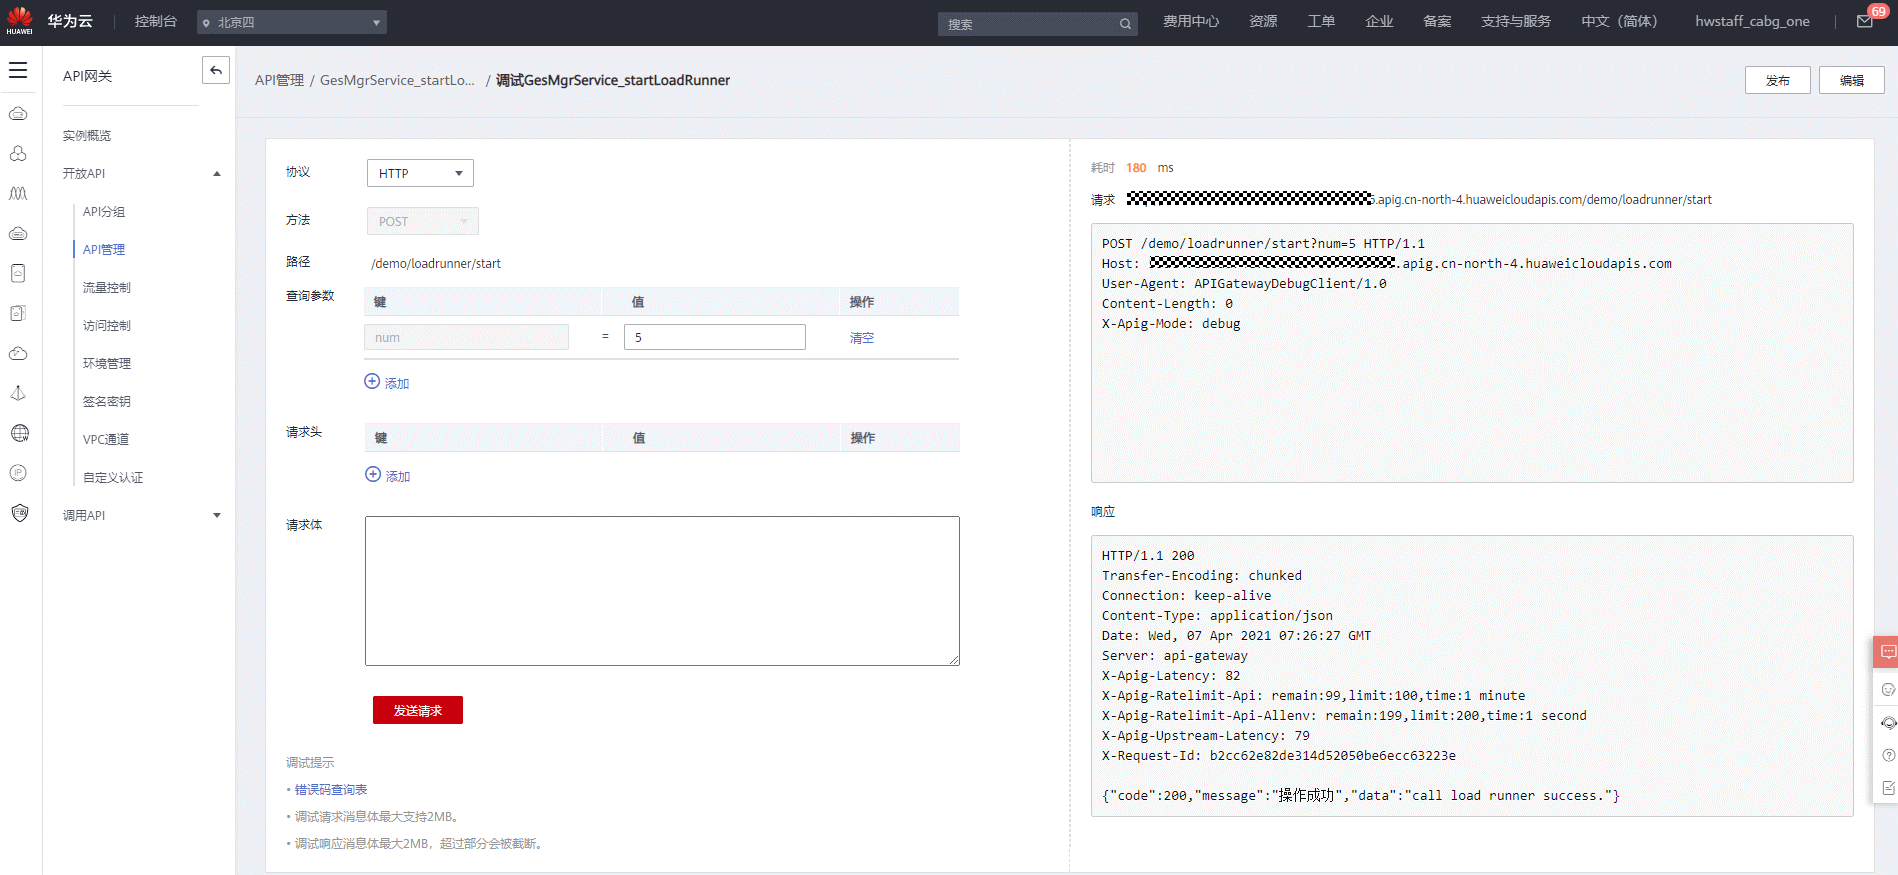Viewport: 1898px width, 875px height.
Task: Click the plus icon to add request header
Action: 373,475
